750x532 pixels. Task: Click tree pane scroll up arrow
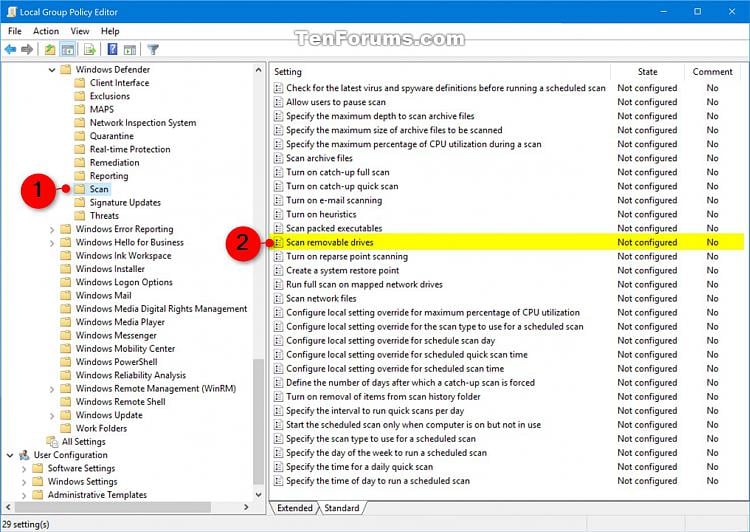pyautogui.click(x=258, y=70)
